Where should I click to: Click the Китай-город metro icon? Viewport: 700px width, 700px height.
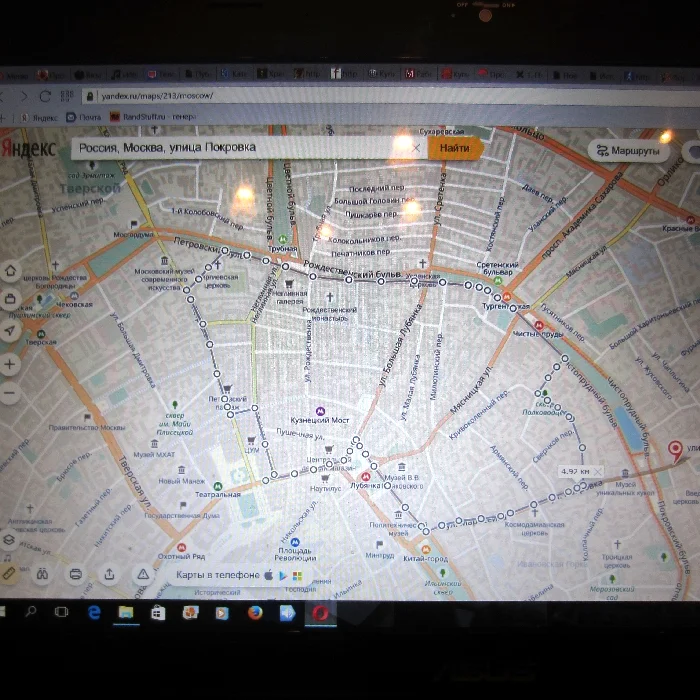tap(425, 550)
